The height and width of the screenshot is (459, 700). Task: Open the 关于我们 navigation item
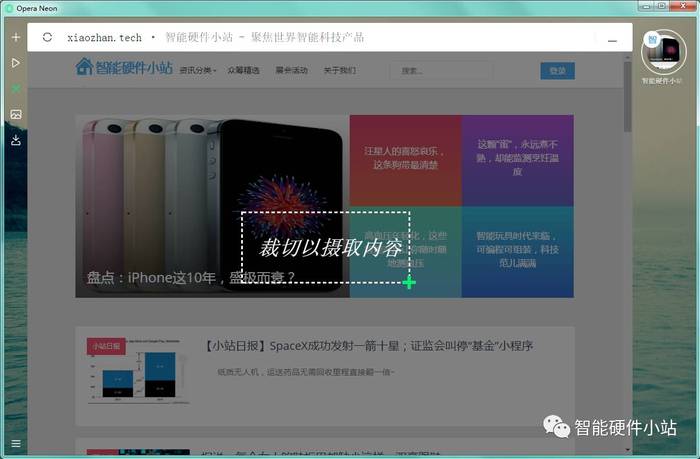point(340,70)
